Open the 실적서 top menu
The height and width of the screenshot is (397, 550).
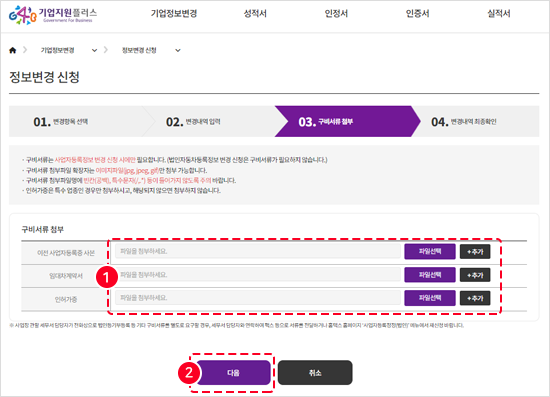click(x=498, y=13)
